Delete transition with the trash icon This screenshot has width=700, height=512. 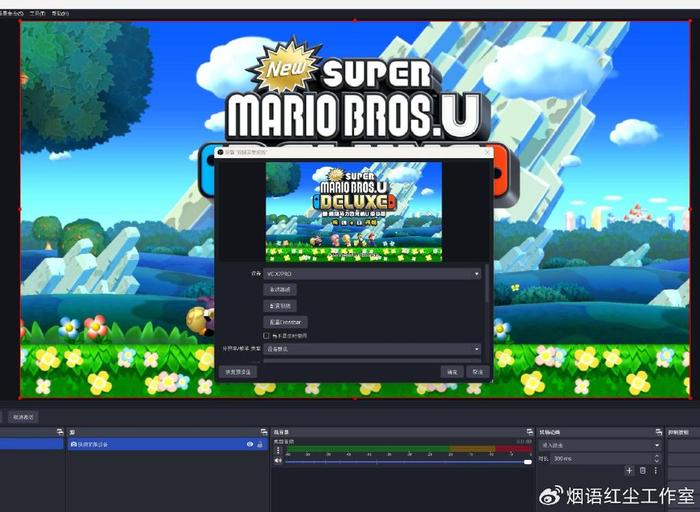[643, 470]
